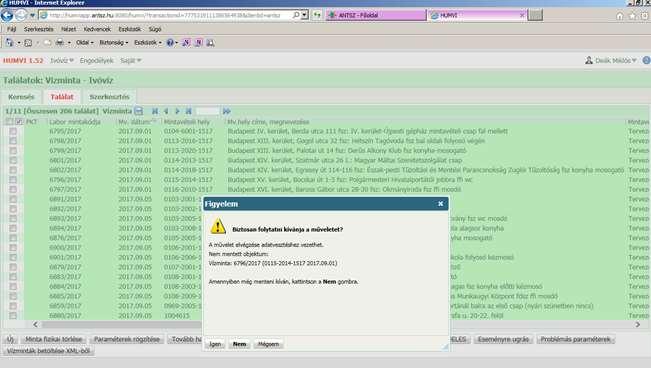
Task: Click the double-arrow go to page icon
Action: [226, 111]
